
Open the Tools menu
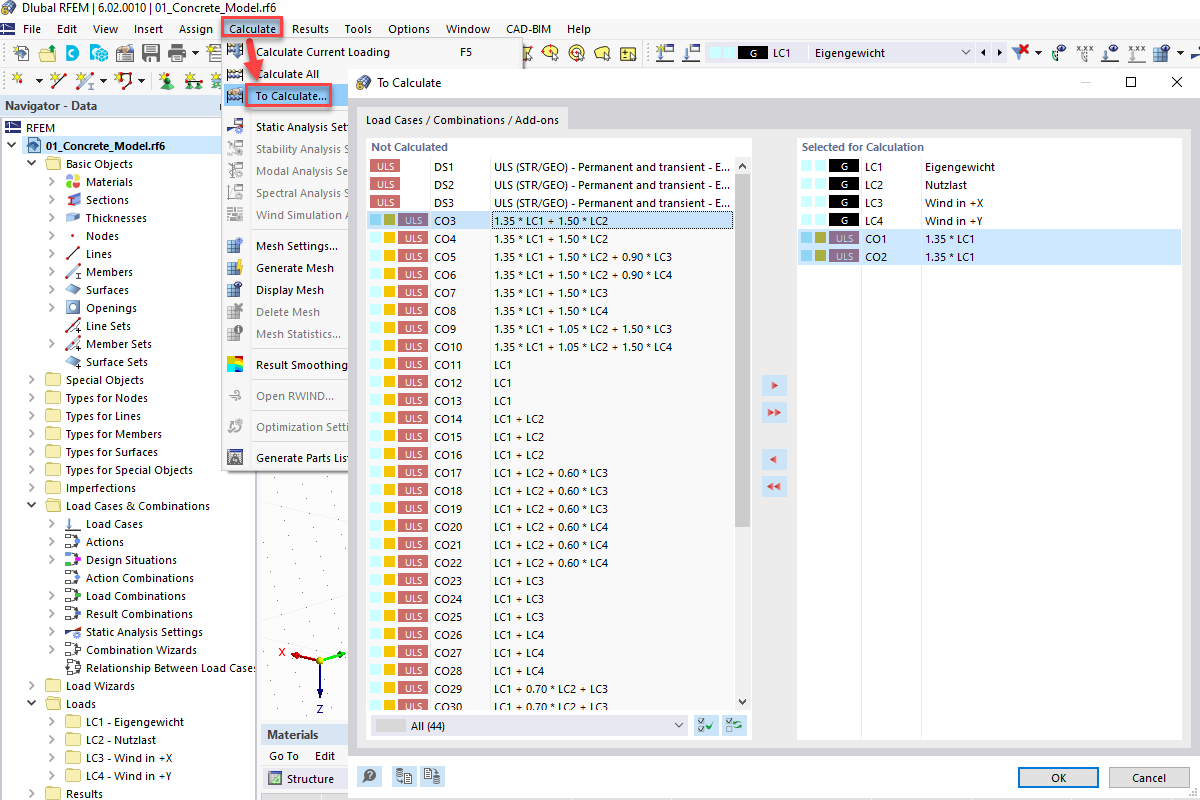point(358,29)
